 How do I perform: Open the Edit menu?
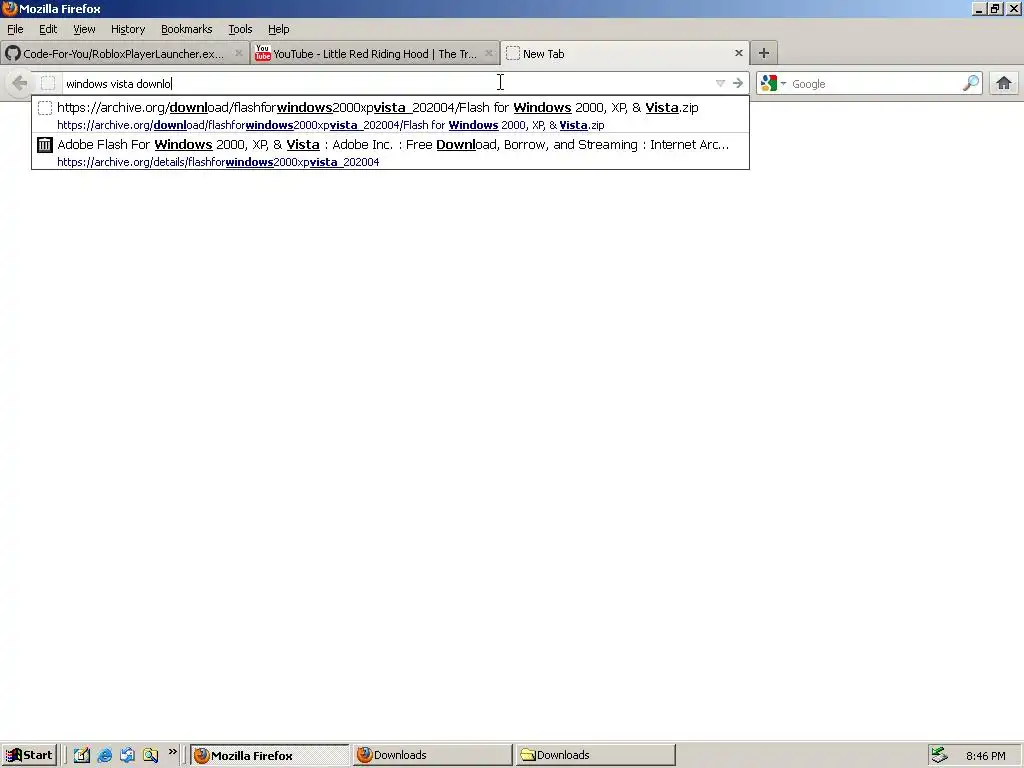pos(48,29)
